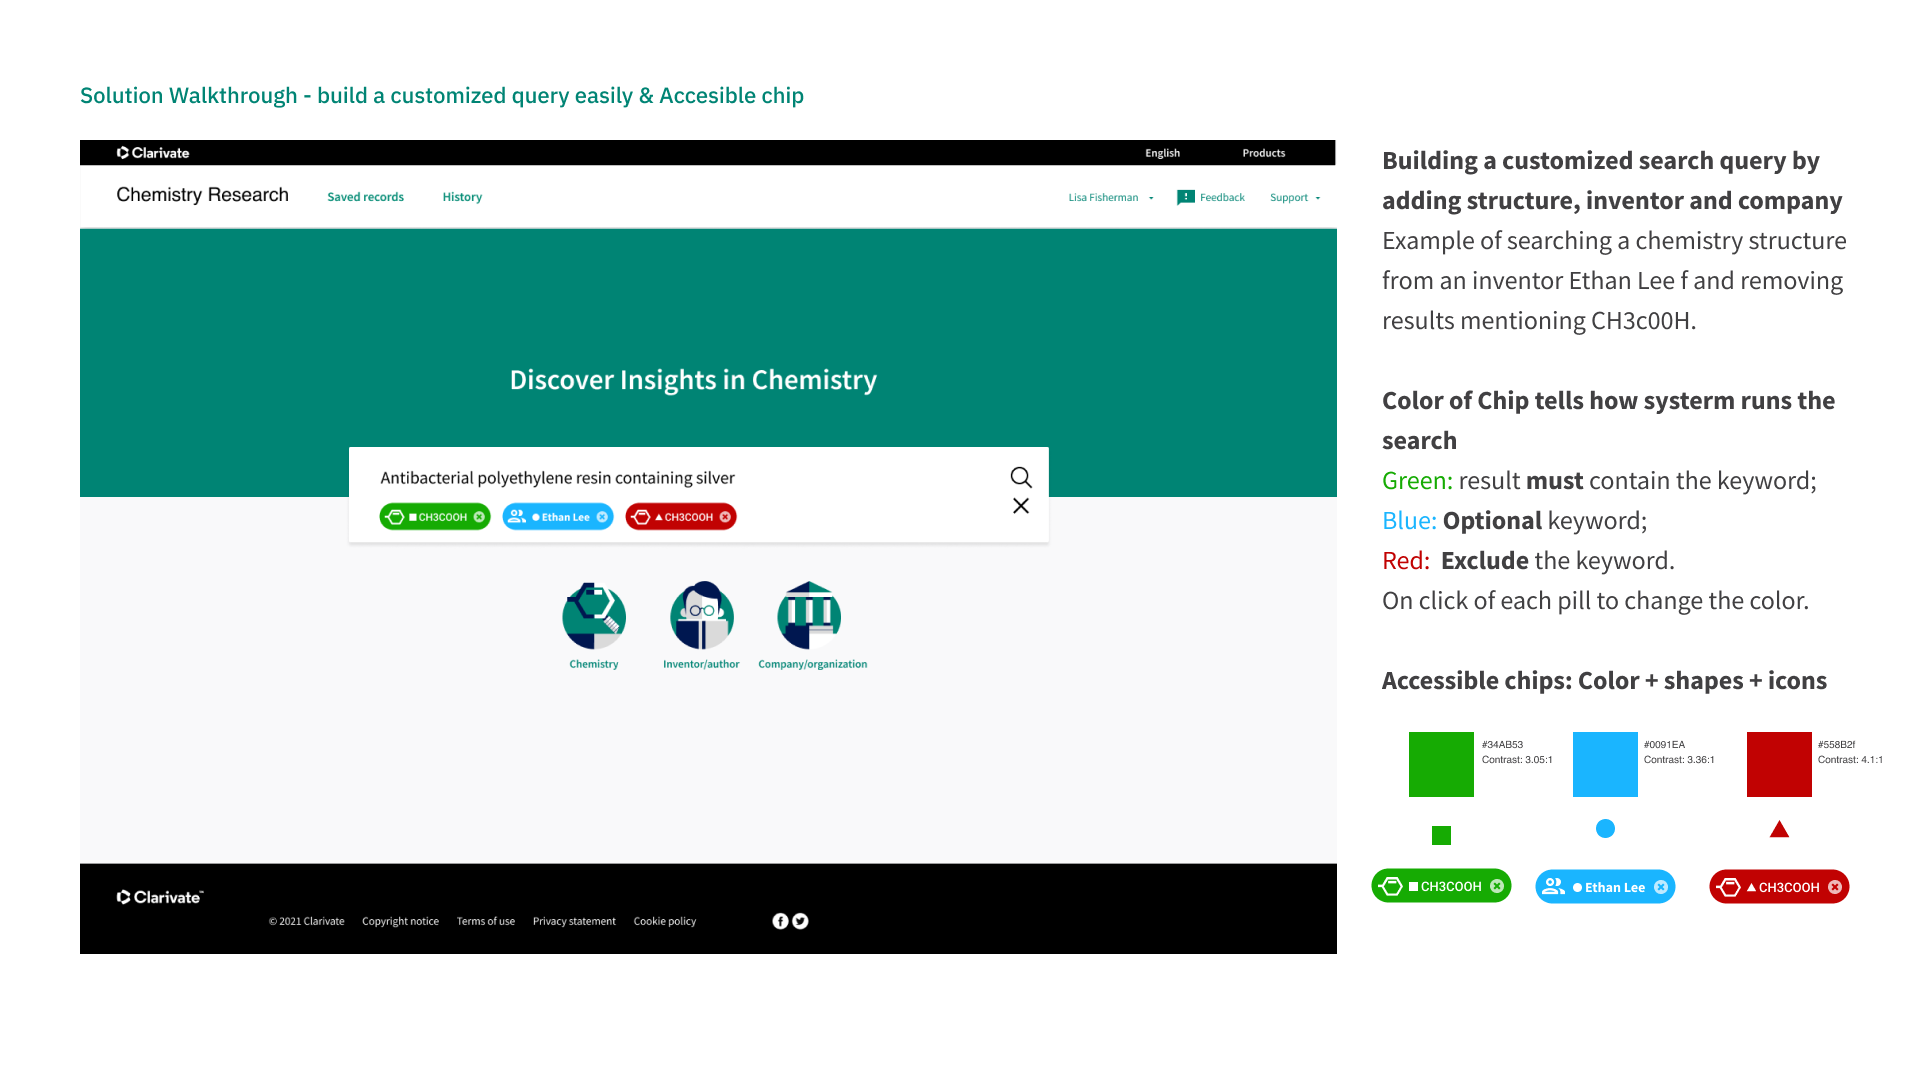Open the Terms of use link
The image size is (1920, 1080).
point(485,921)
